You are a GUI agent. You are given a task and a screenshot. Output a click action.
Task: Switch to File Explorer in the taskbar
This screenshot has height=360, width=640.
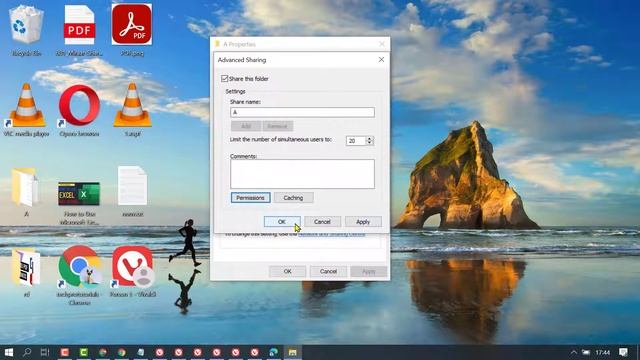[x=293, y=352]
